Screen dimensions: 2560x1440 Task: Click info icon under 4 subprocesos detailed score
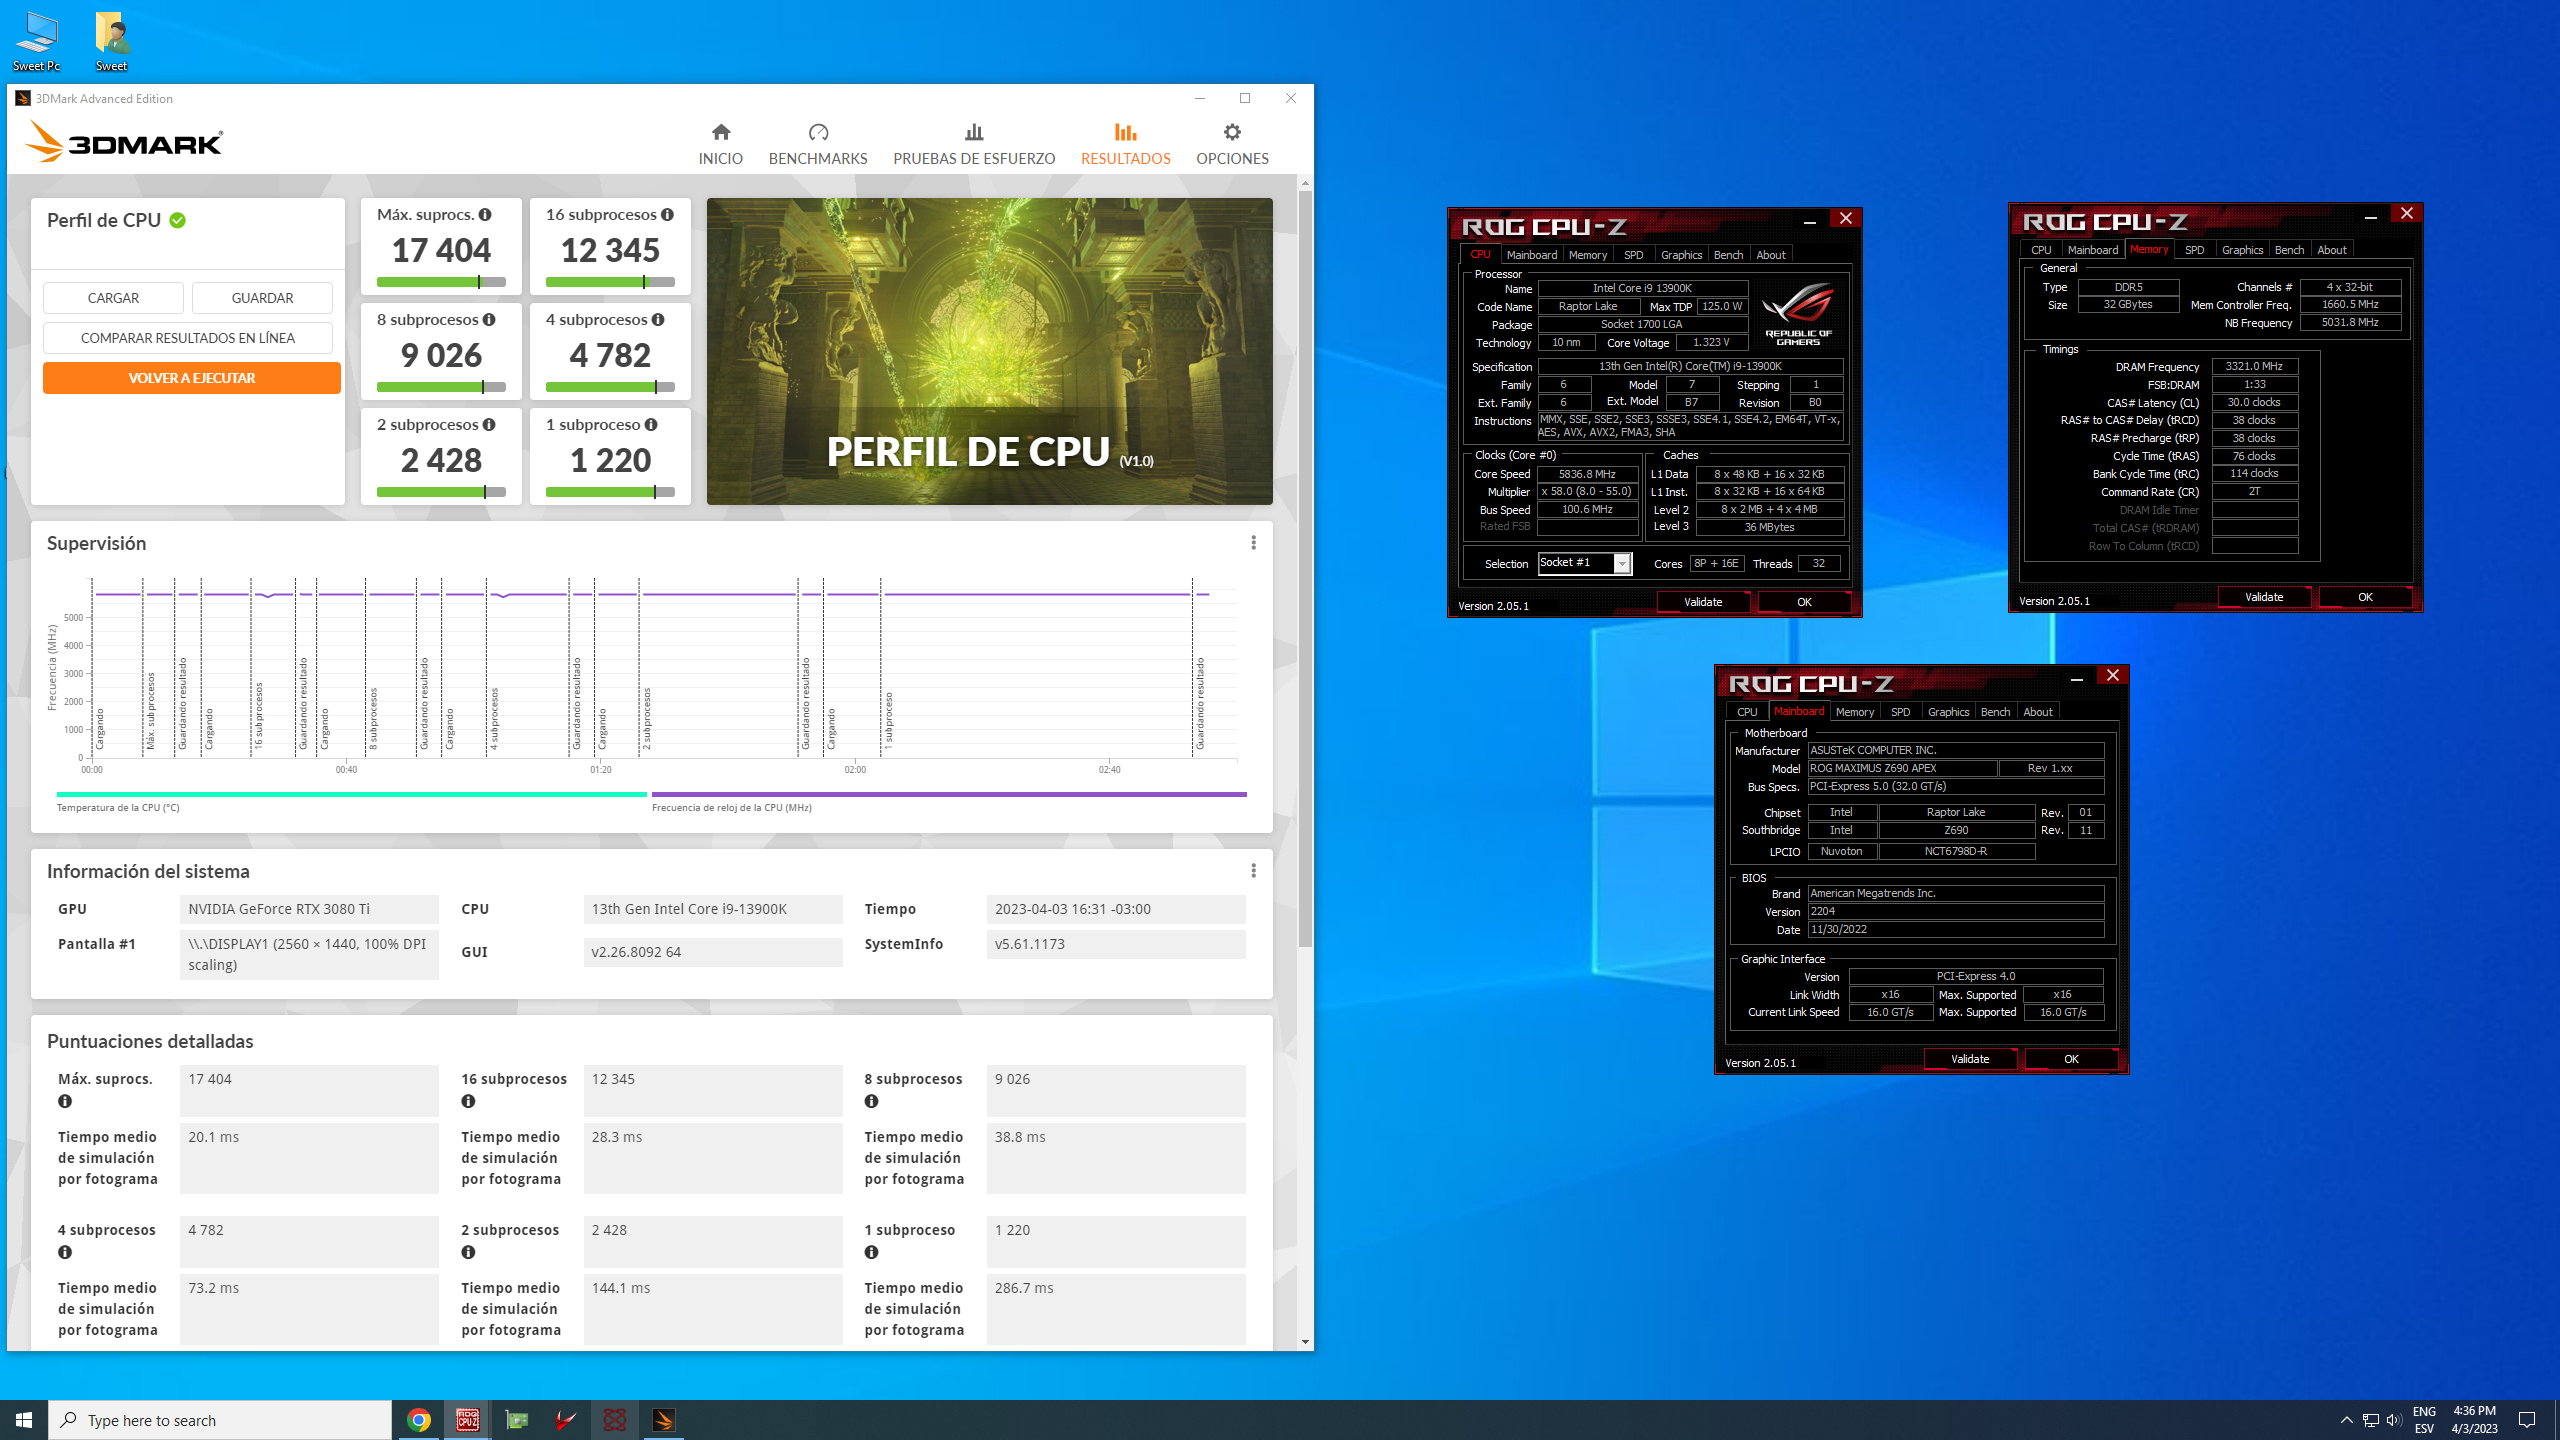coord(65,1252)
